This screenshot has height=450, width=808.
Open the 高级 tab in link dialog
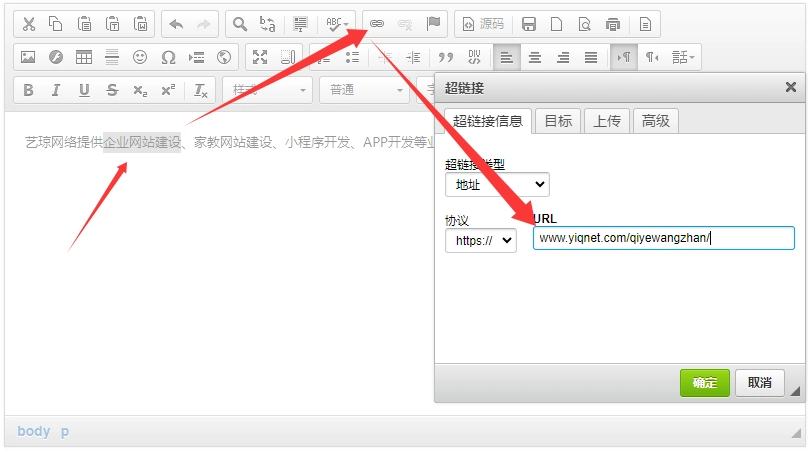655,121
